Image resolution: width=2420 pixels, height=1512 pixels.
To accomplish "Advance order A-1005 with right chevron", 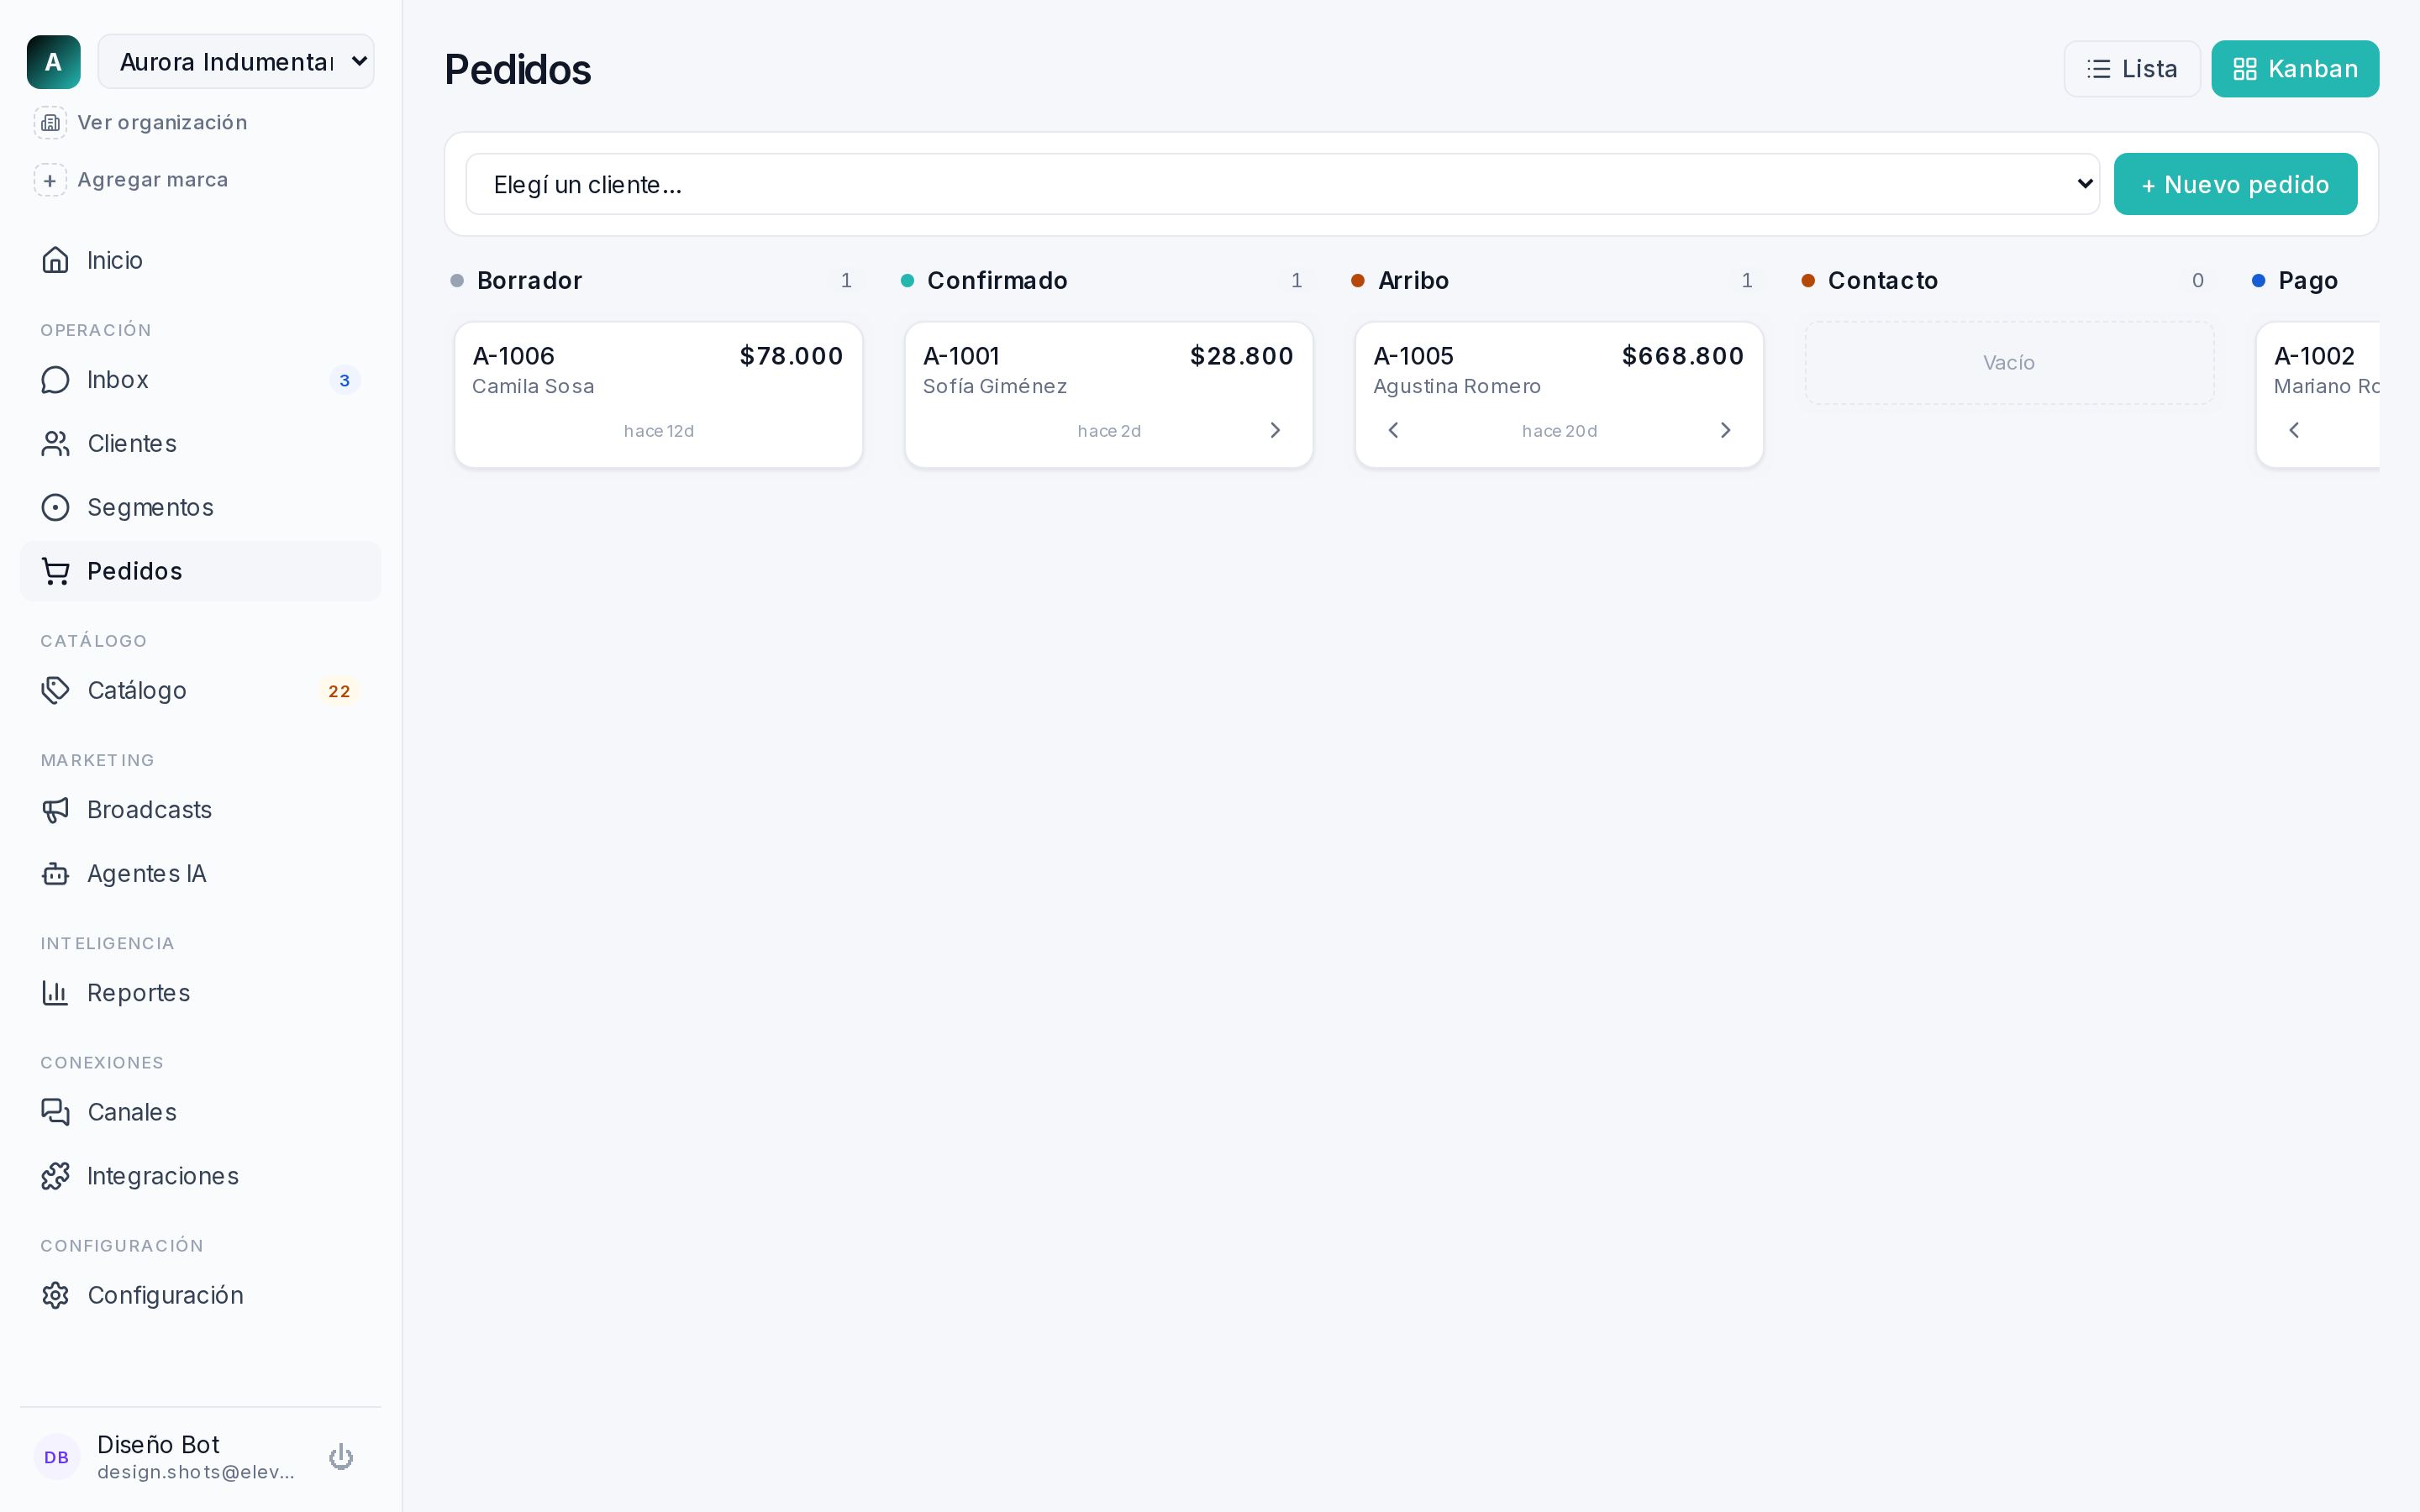I will pyautogui.click(x=1725, y=430).
